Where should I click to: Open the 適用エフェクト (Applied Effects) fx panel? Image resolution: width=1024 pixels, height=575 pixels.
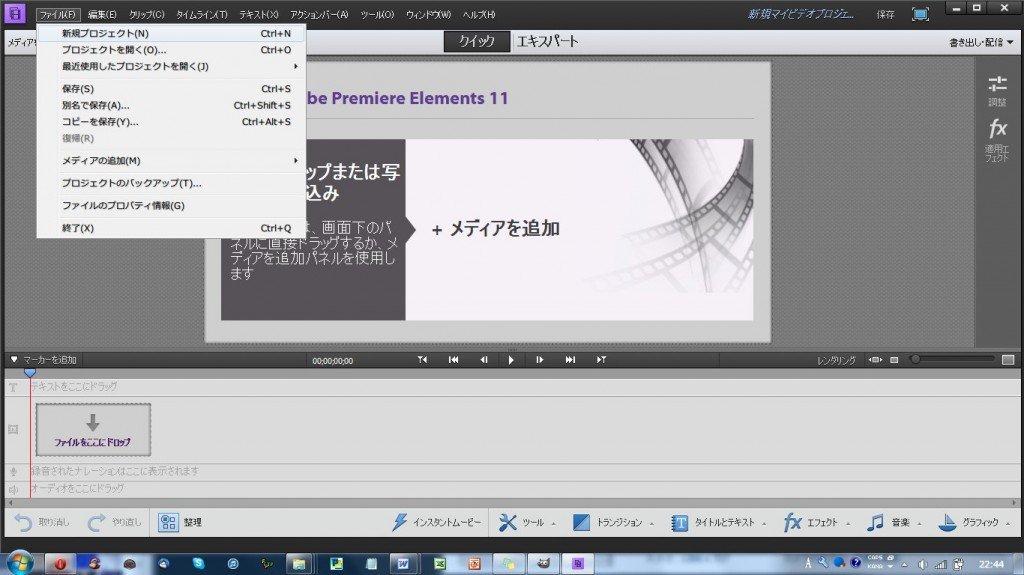997,129
